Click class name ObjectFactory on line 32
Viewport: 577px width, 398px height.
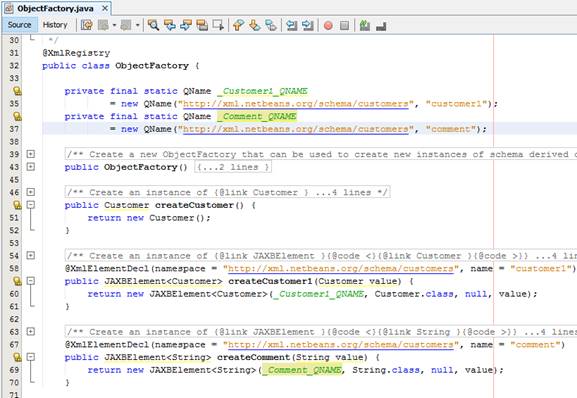coord(152,66)
